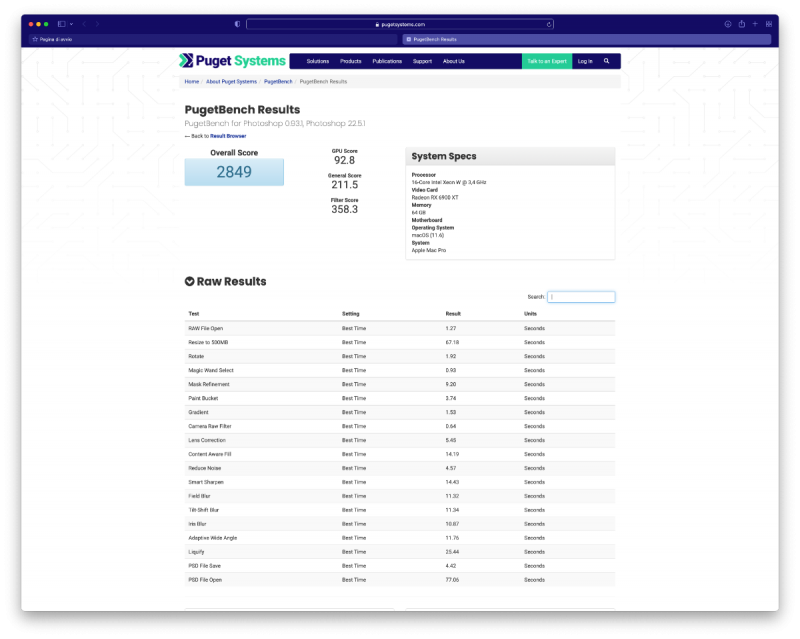The width and height of the screenshot is (800, 639).
Task: Click the Talk to an Expert button
Action: click(x=547, y=61)
